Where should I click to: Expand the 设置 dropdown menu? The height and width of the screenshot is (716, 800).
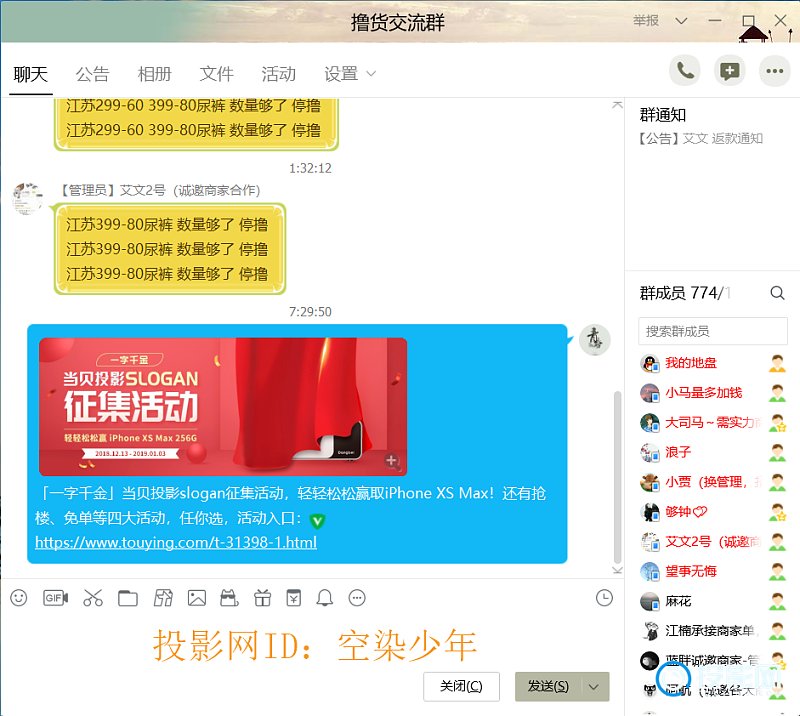tap(350, 74)
